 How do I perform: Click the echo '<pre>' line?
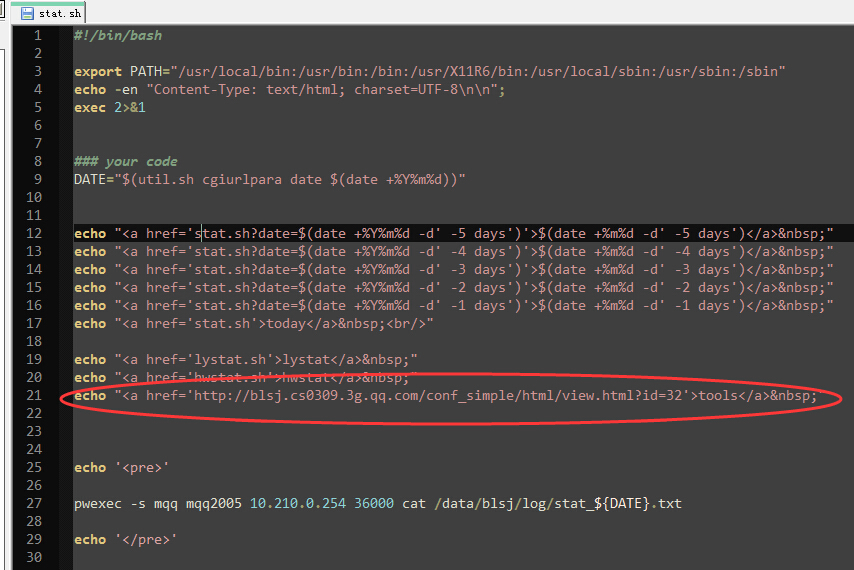(122, 467)
